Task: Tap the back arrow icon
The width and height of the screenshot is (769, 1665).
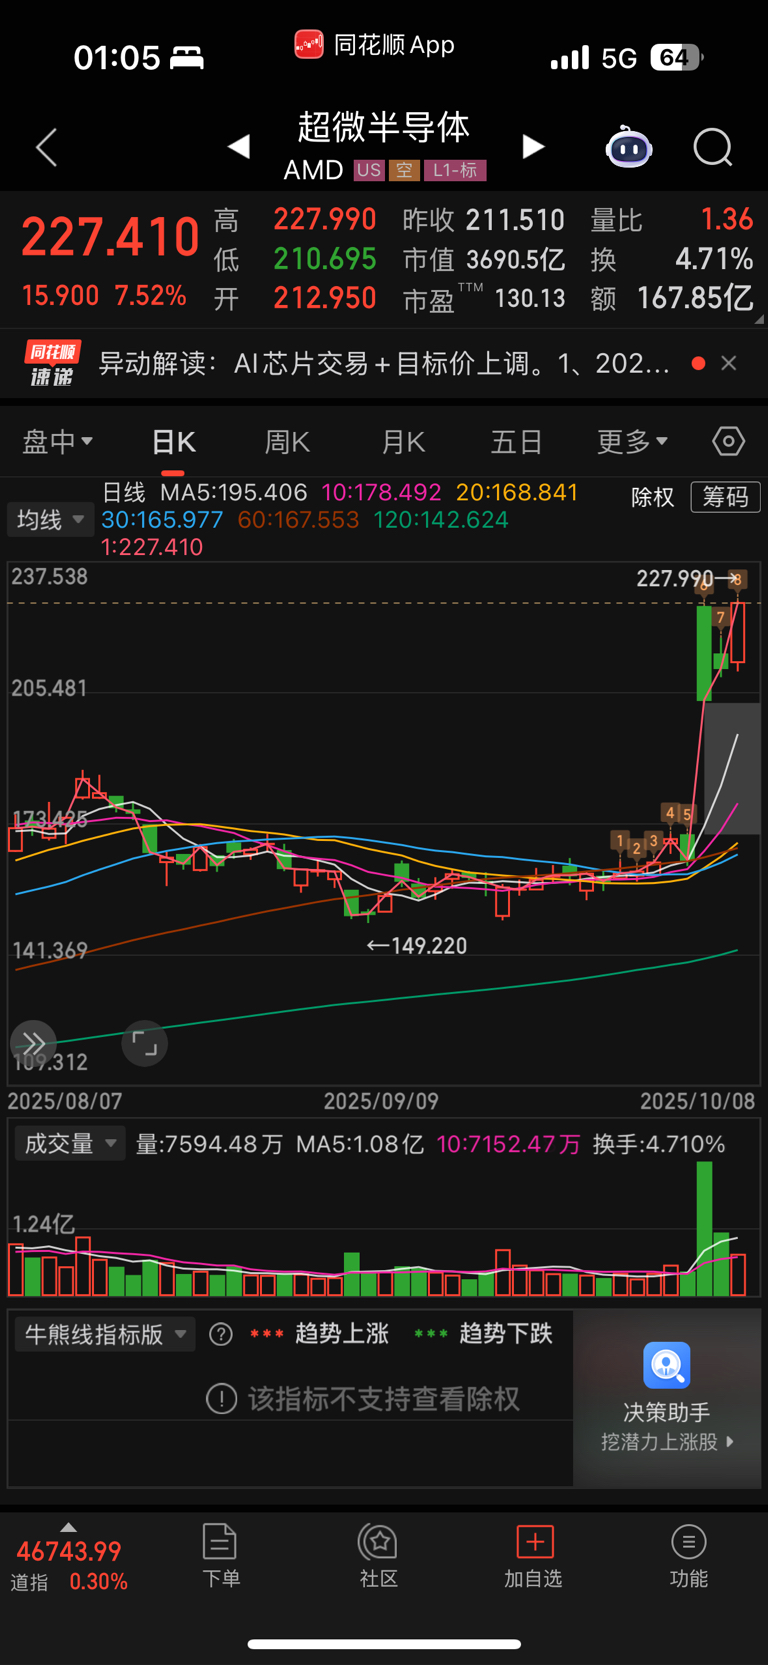Action: (x=46, y=148)
